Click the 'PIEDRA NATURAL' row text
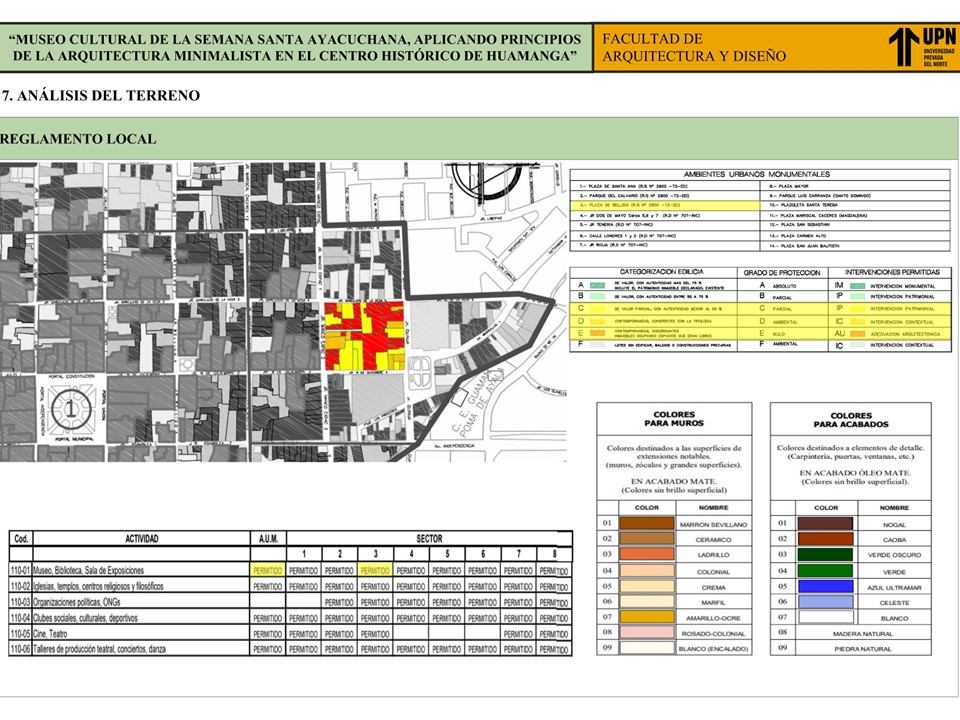The height and width of the screenshot is (720, 960). pos(862,648)
